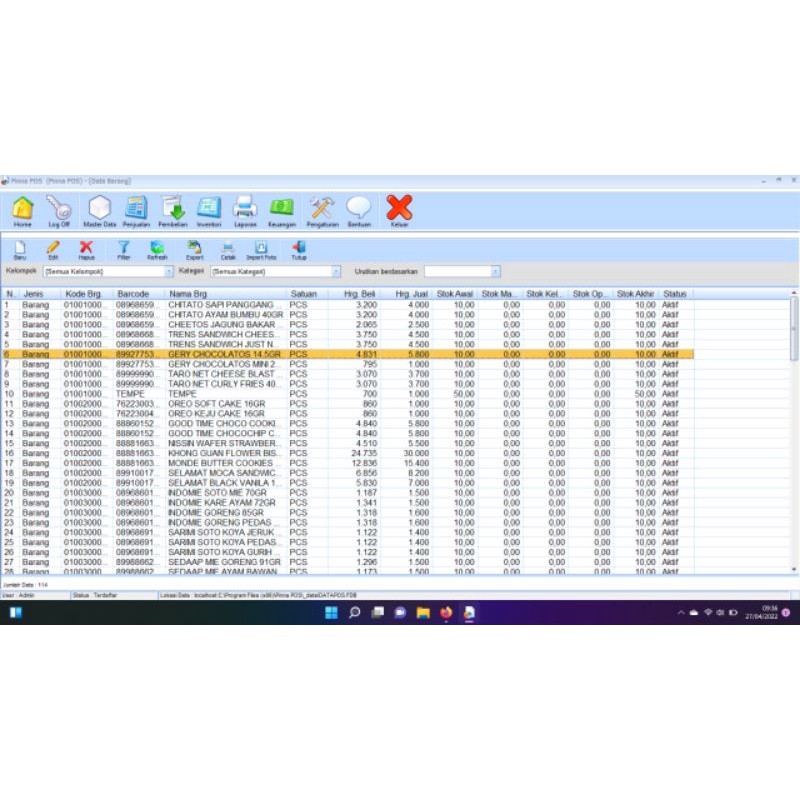The image size is (800, 800).
Task: Select the MONDE BUTTER COOKIES row
Action: click(347, 463)
